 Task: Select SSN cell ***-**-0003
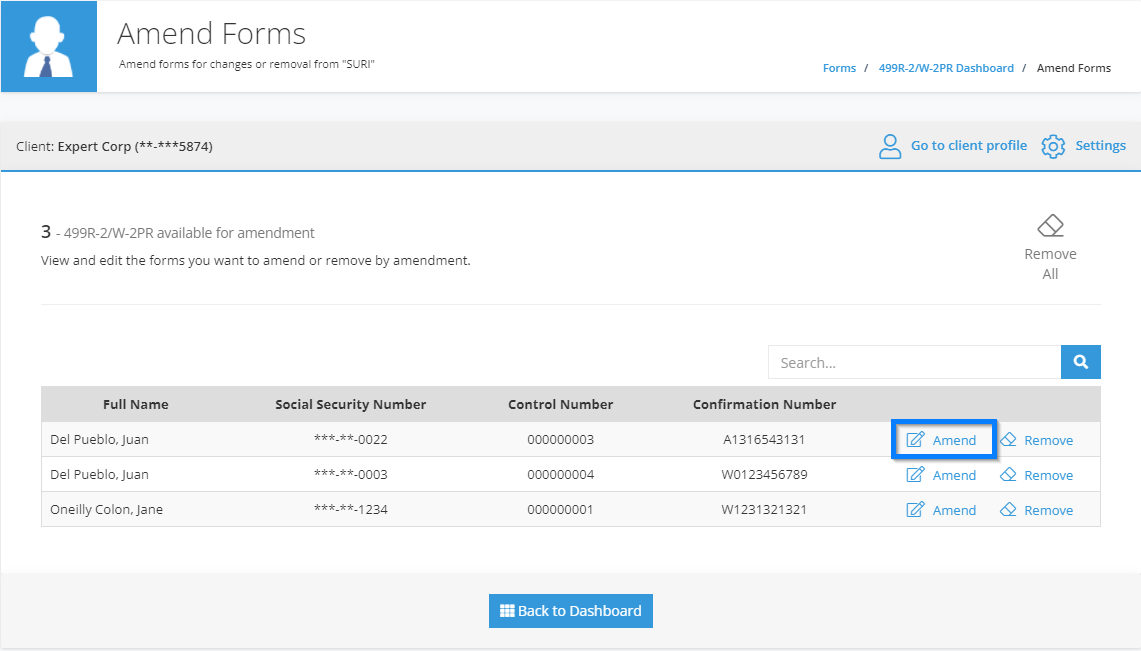[351, 474]
